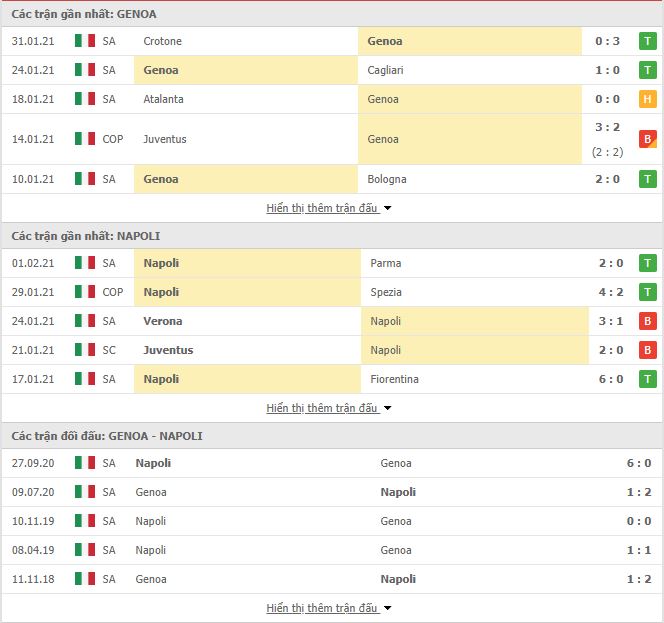Click Italian flag on 31.01.21 Crotone row
Viewport: 664px width, 623px height.
(85, 41)
